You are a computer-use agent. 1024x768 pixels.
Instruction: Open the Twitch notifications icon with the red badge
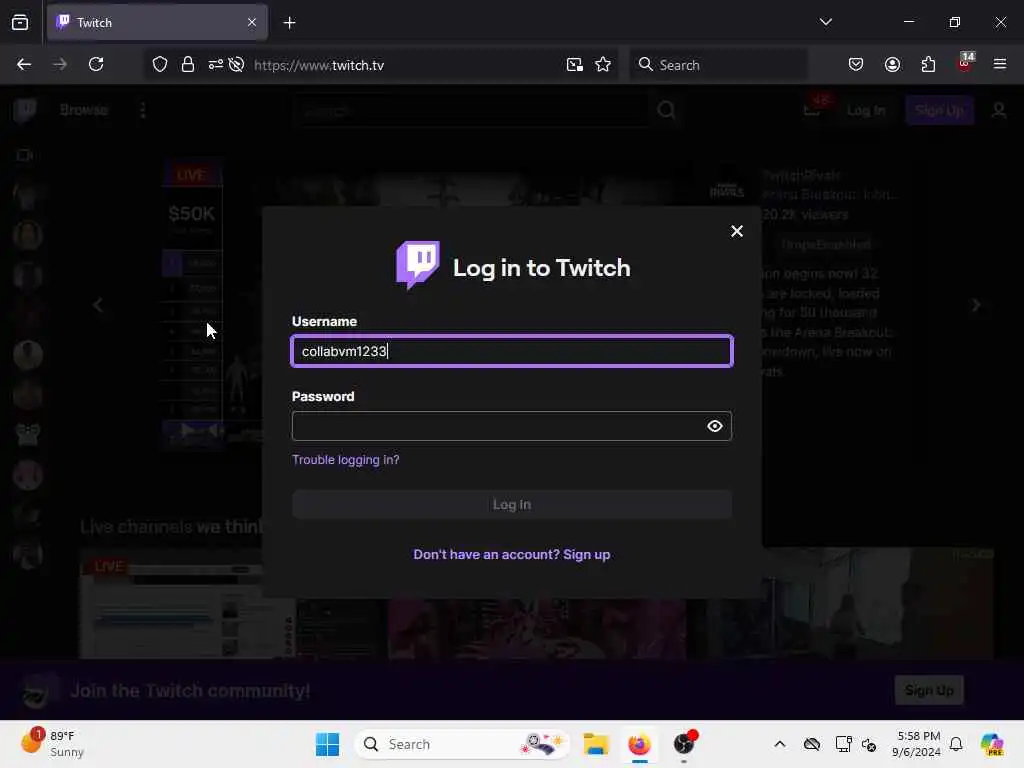pyautogui.click(x=814, y=108)
